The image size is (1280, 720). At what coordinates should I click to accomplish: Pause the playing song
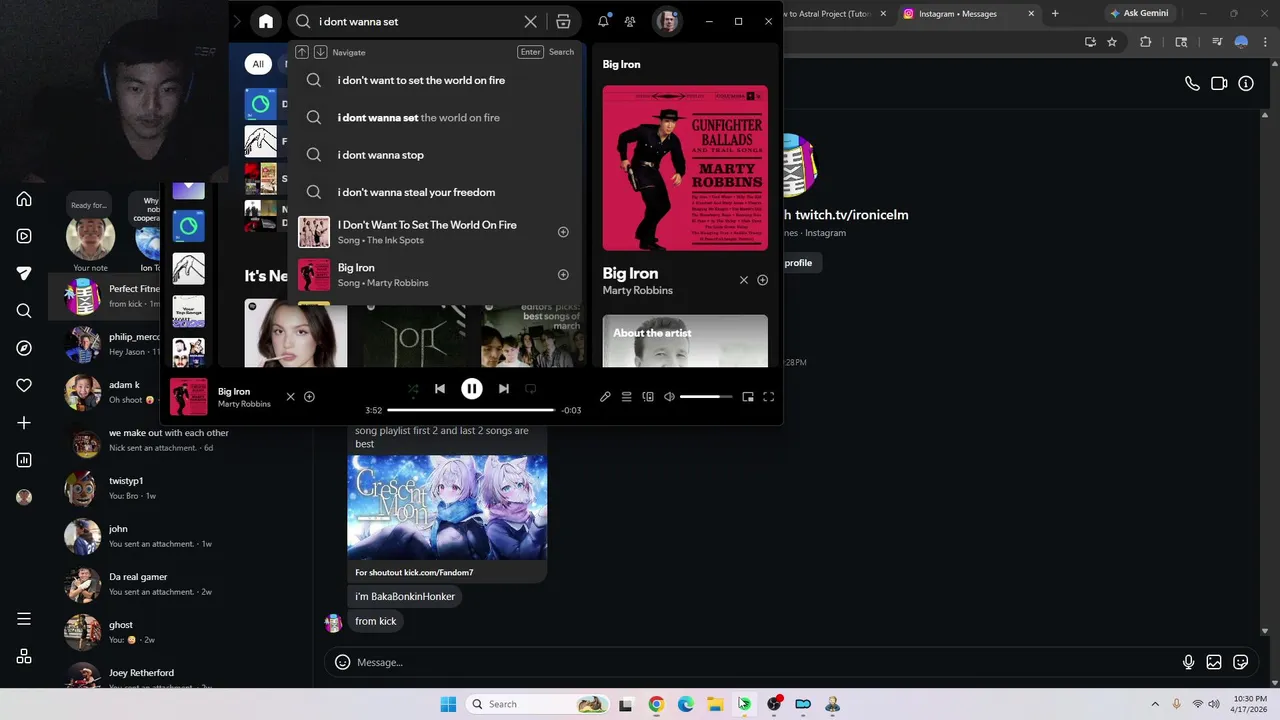pyautogui.click(x=471, y=389)
